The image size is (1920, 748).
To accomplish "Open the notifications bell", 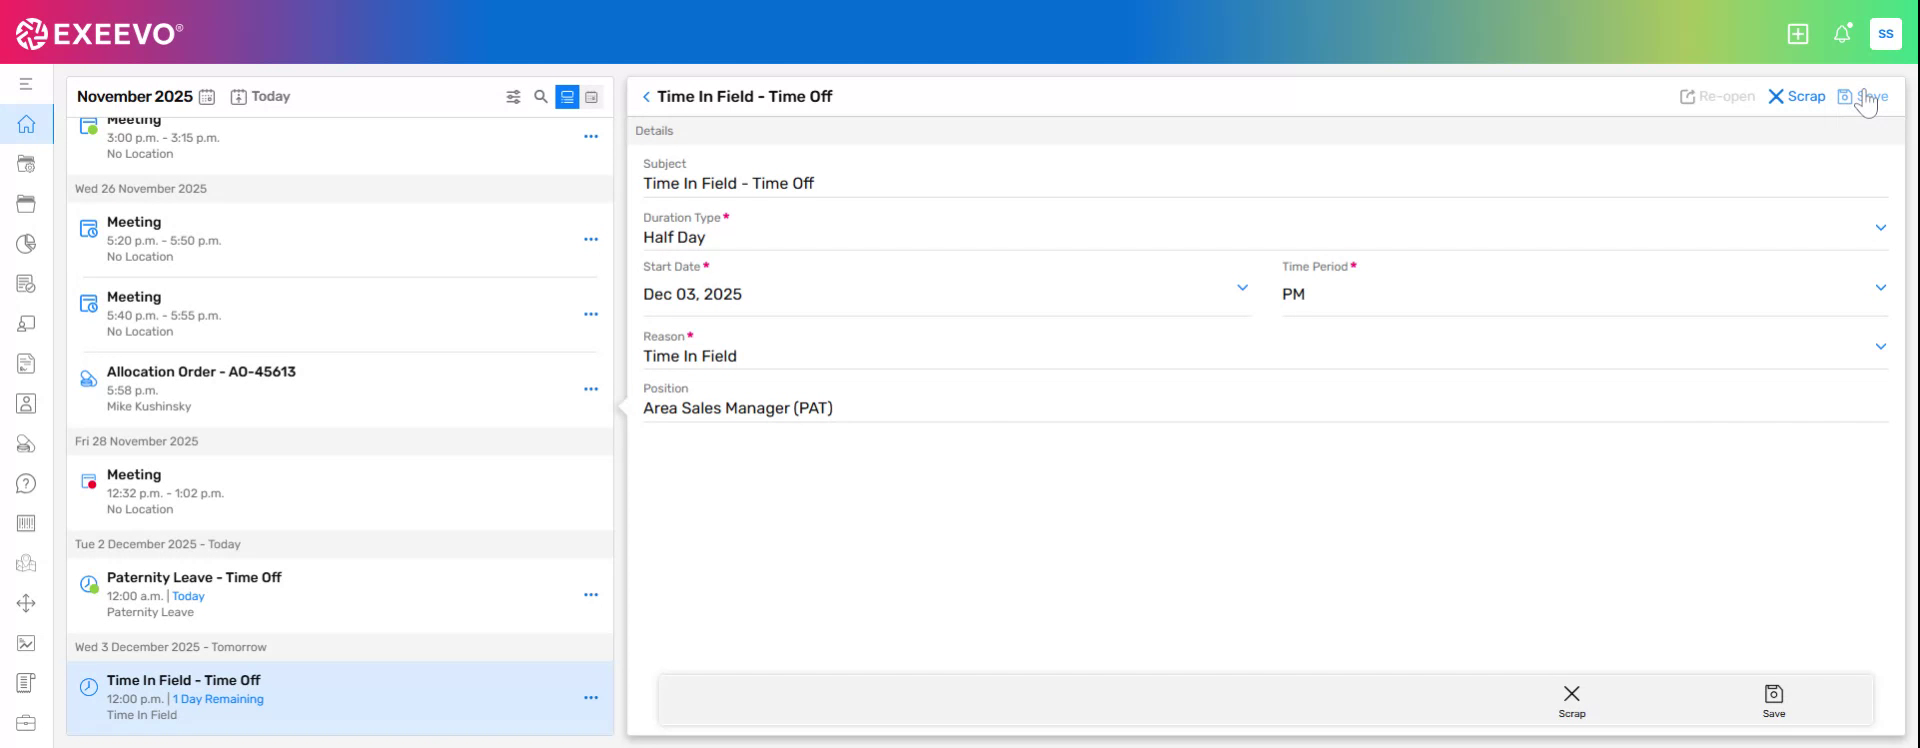I will 1842,33.
